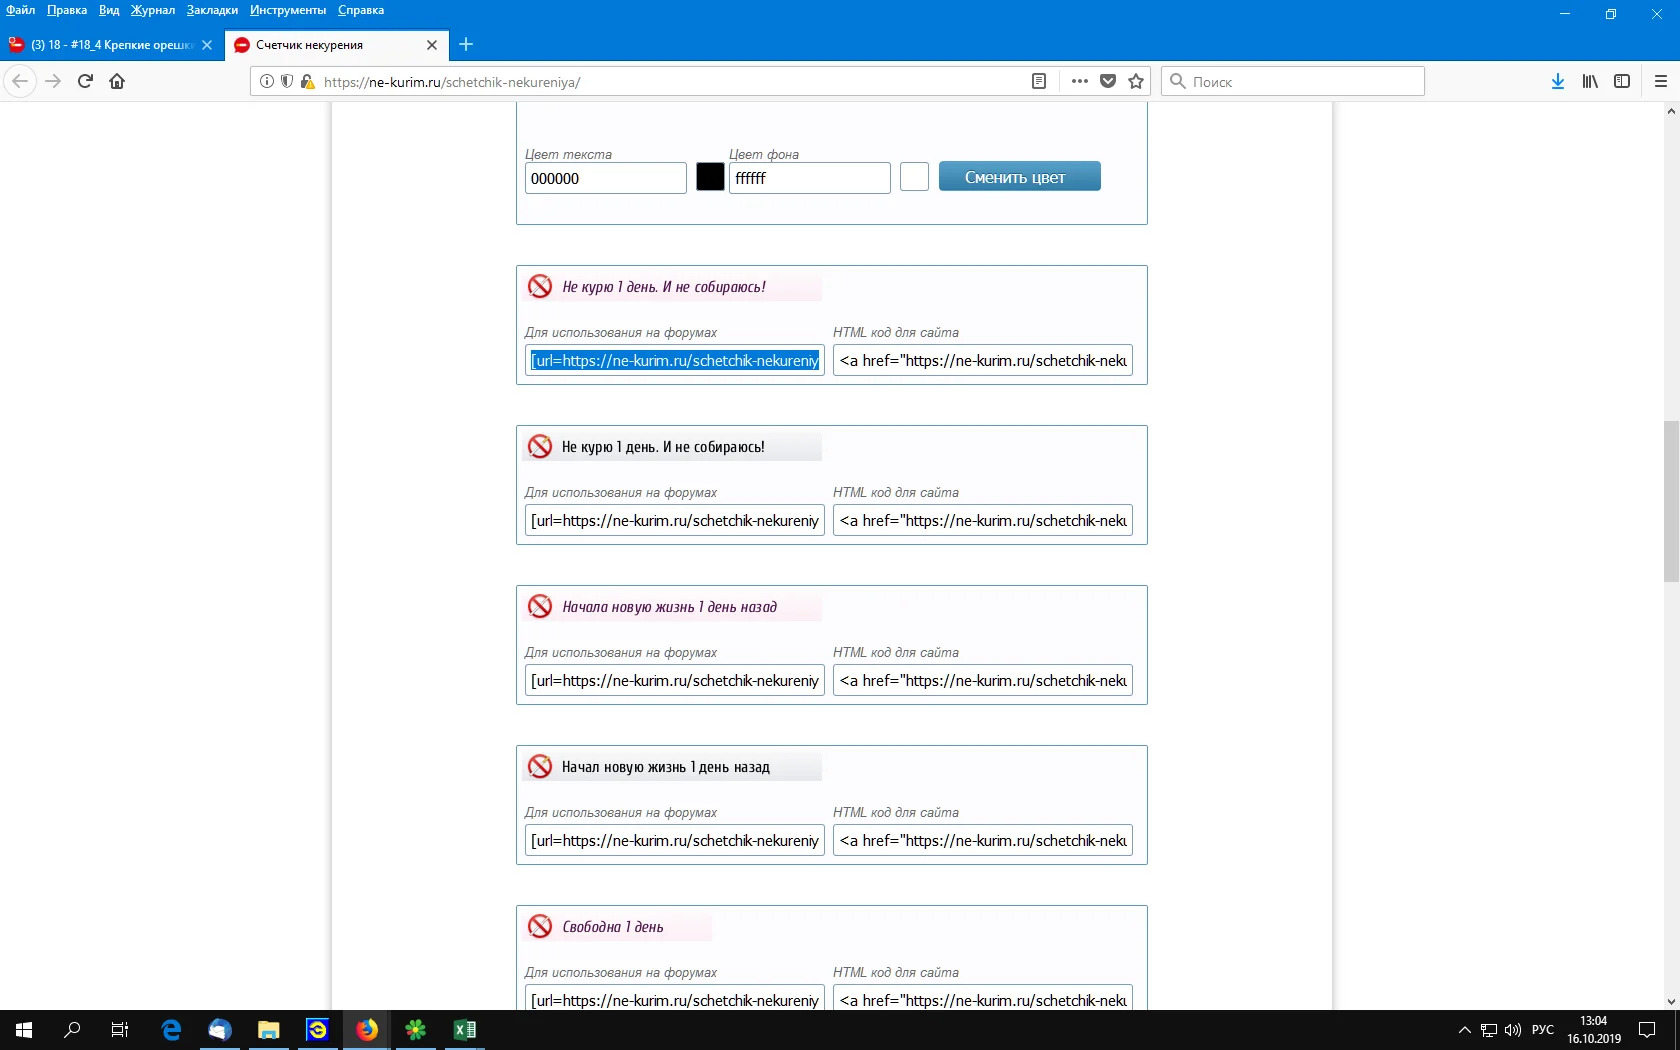Click the Цвет текста input with 000000
This screenshot has height=1050, width=1680.
point(605,178)
